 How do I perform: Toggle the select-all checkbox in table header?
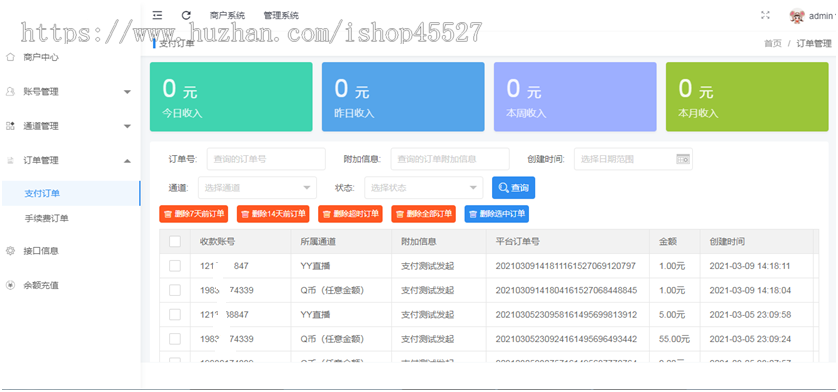tap(175, 242)
